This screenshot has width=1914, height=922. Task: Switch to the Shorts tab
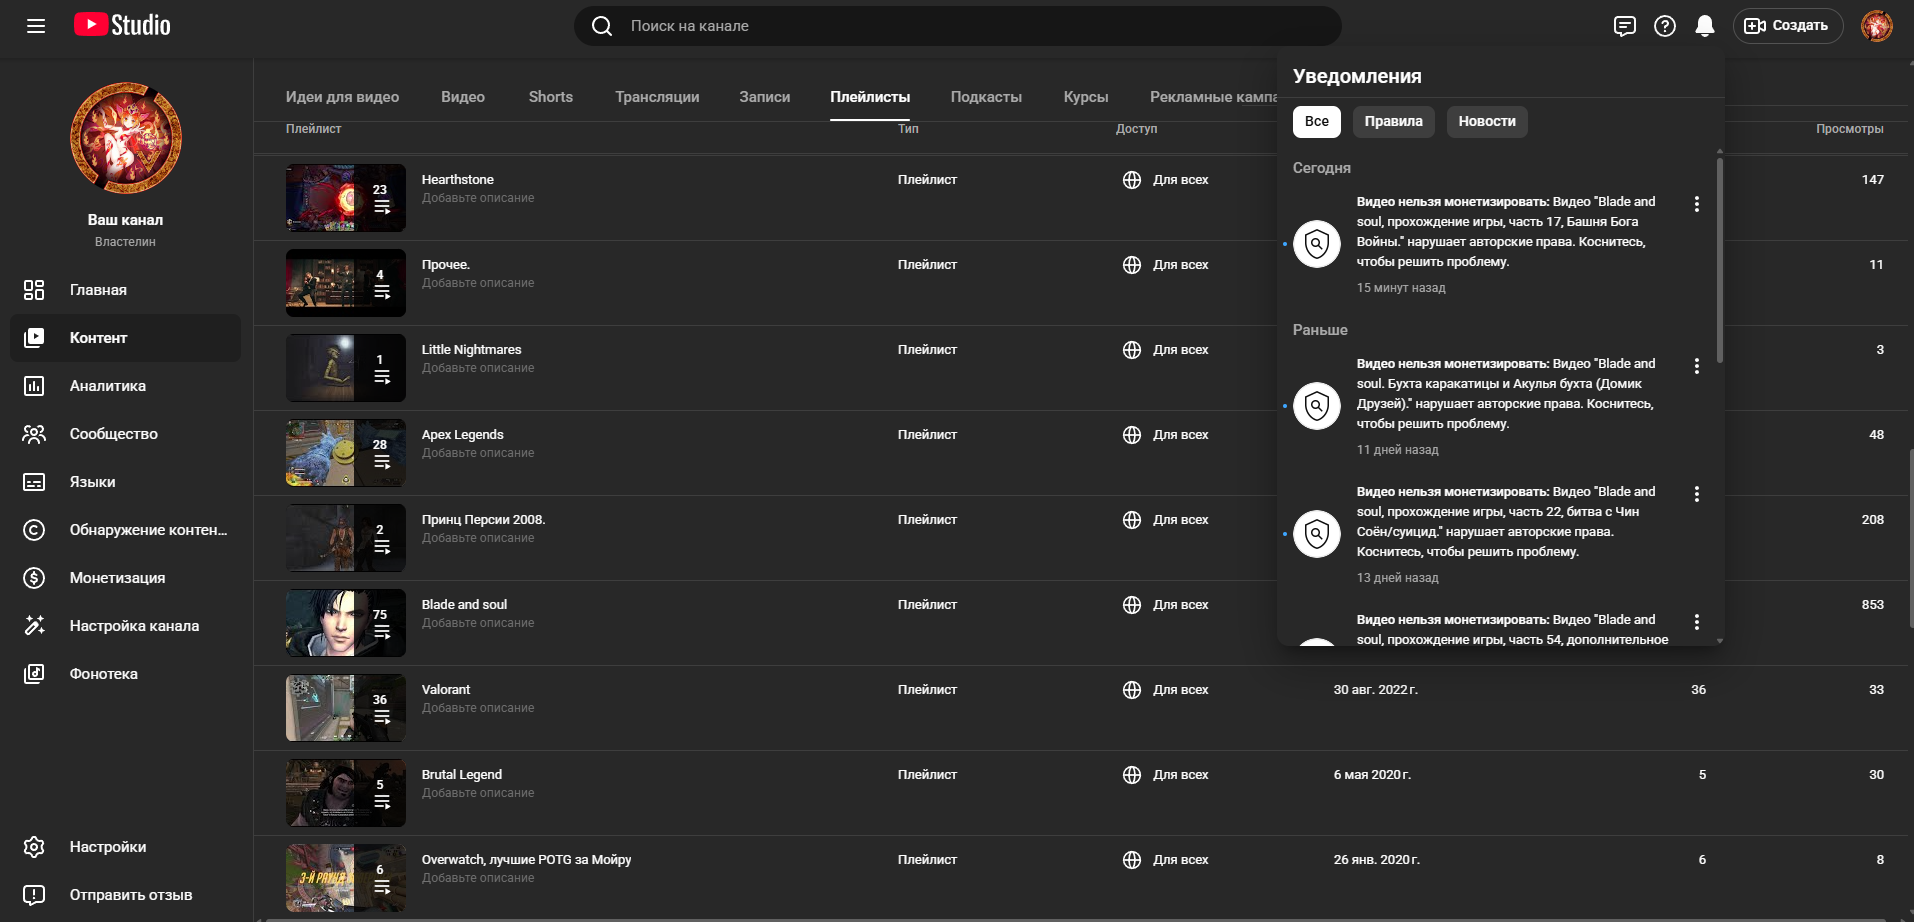coord(550,97)
